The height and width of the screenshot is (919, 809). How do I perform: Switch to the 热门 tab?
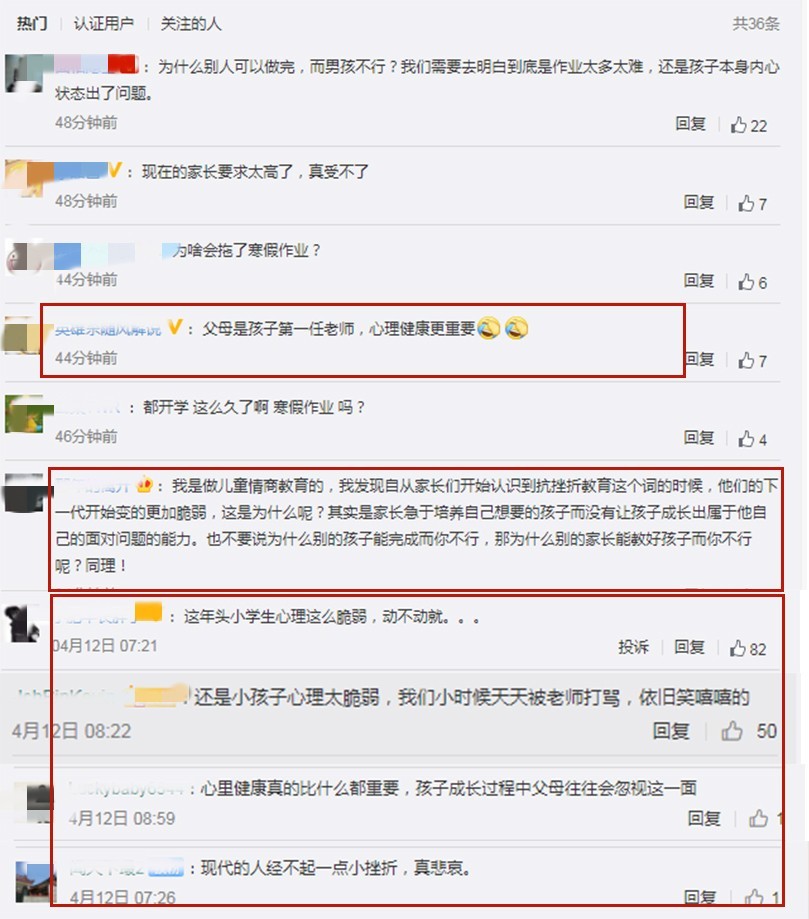point(32,23)
